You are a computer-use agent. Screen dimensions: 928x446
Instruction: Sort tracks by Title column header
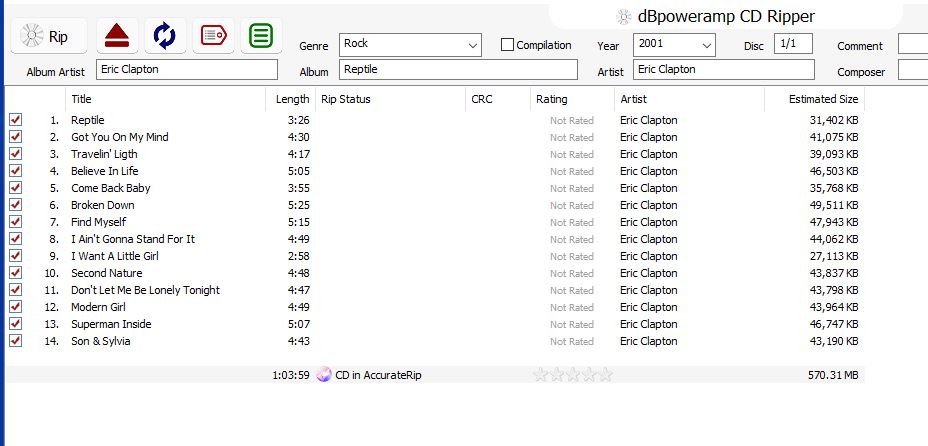click(x=82, y=99)
